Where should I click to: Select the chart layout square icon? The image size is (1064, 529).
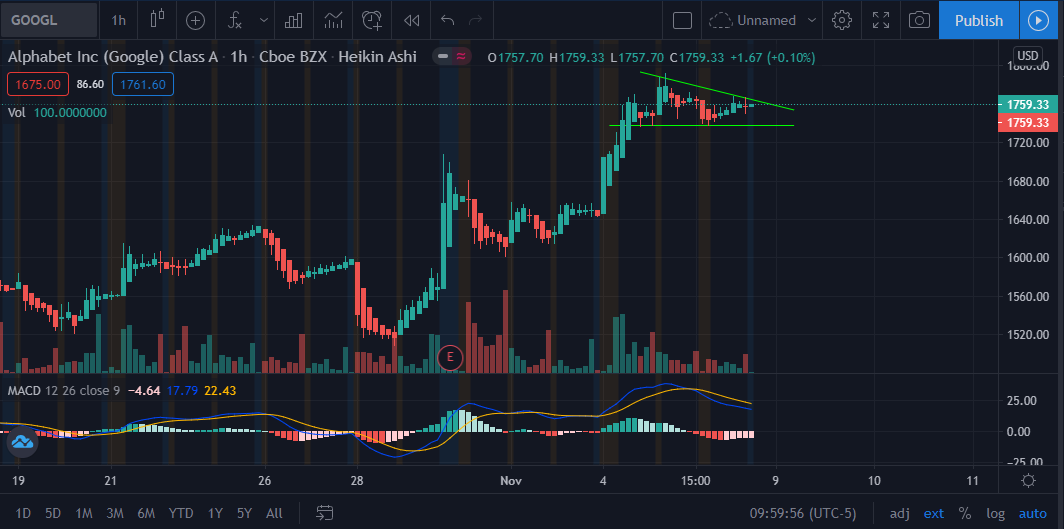click(682, 20)
